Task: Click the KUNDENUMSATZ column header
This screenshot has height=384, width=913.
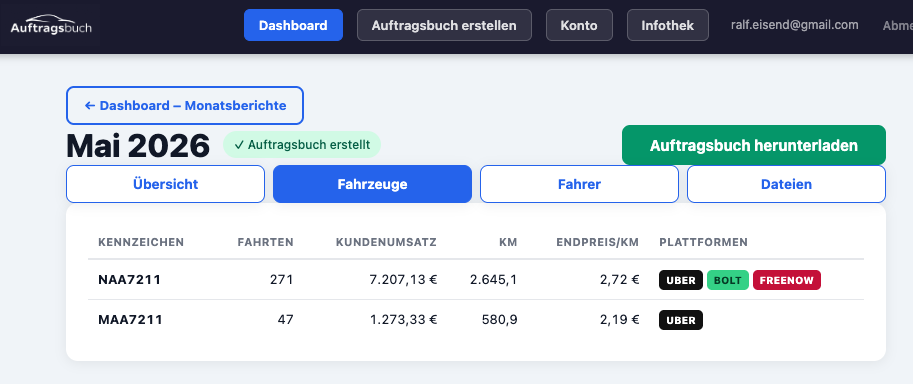Action: [x=386, y=242]
